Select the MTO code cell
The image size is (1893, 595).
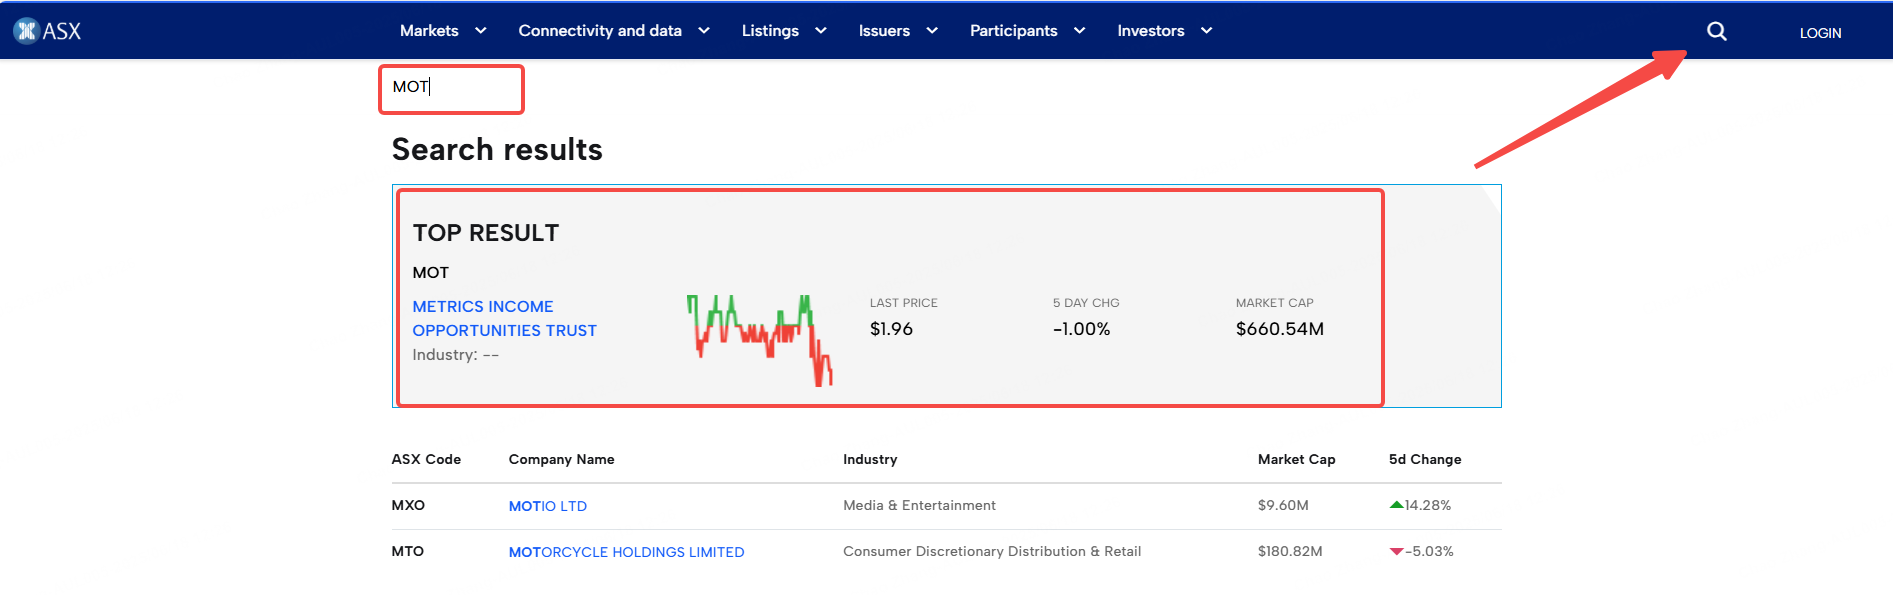[x=408, y=551]
